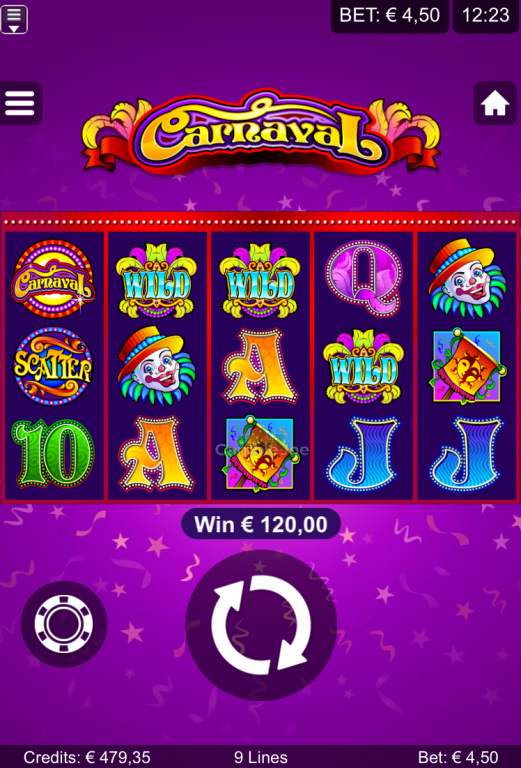Click the Win € 120,00 label
Screen dimensions: 521x768
point(261,524)
